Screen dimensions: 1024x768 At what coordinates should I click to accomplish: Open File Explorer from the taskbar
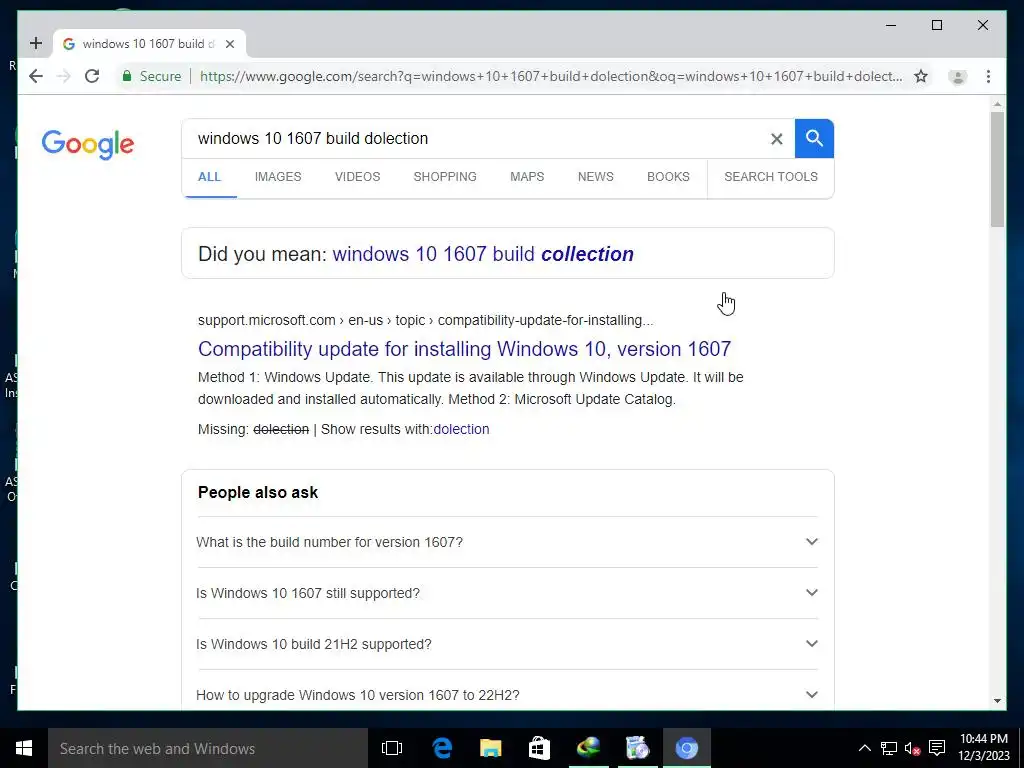click(490, 748)
